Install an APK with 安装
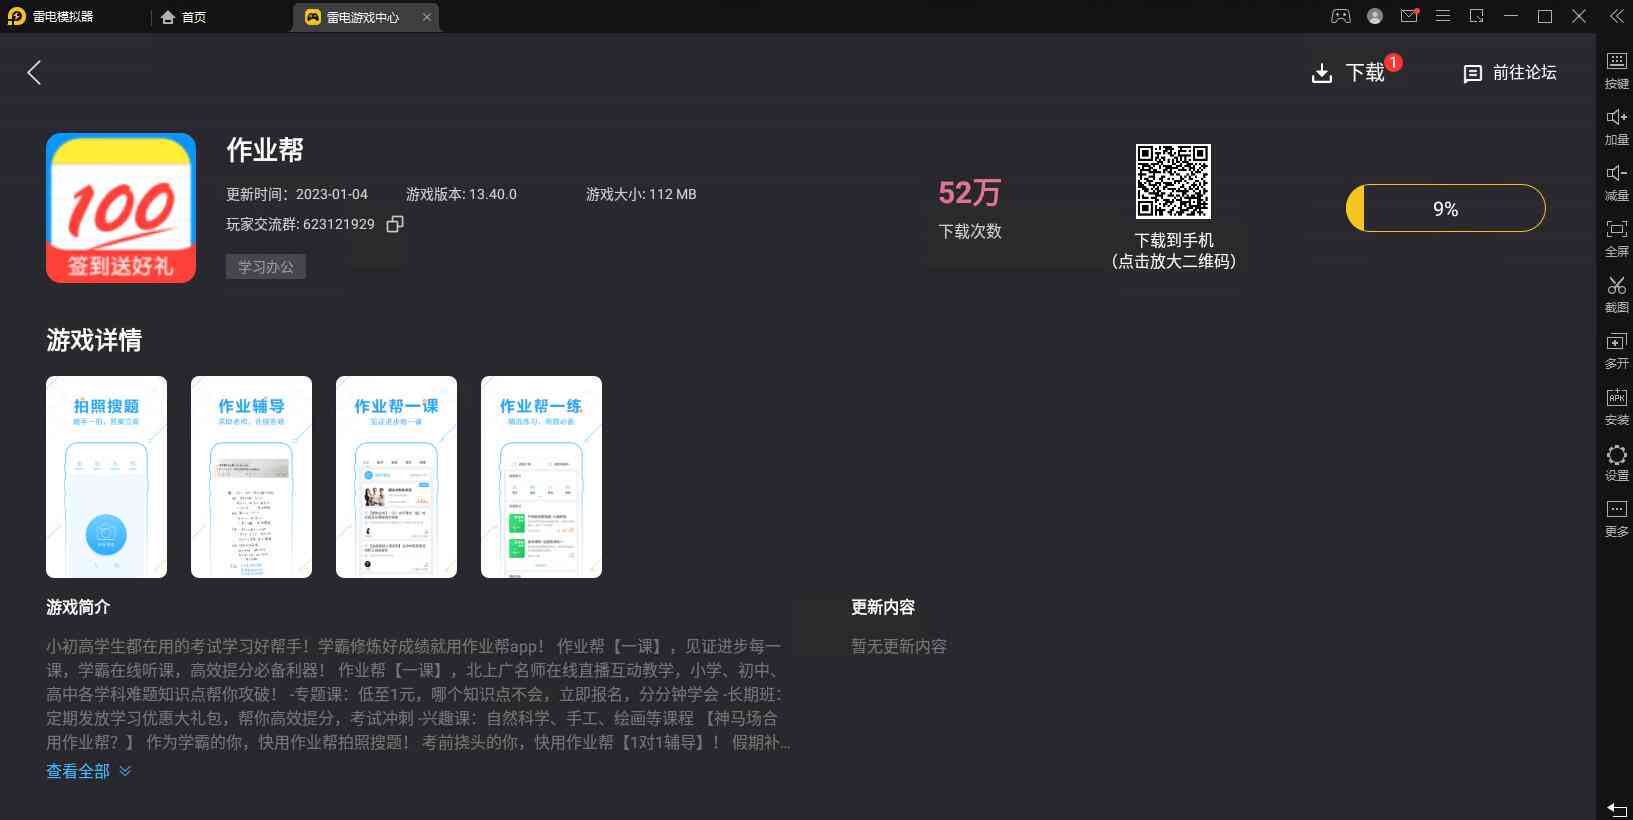 point(1616,406)
